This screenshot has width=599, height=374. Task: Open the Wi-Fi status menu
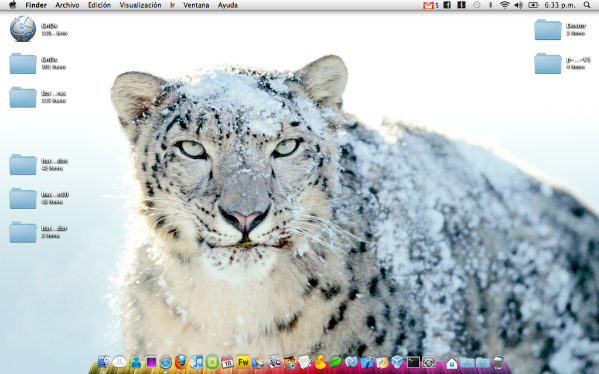pos(505,5)
